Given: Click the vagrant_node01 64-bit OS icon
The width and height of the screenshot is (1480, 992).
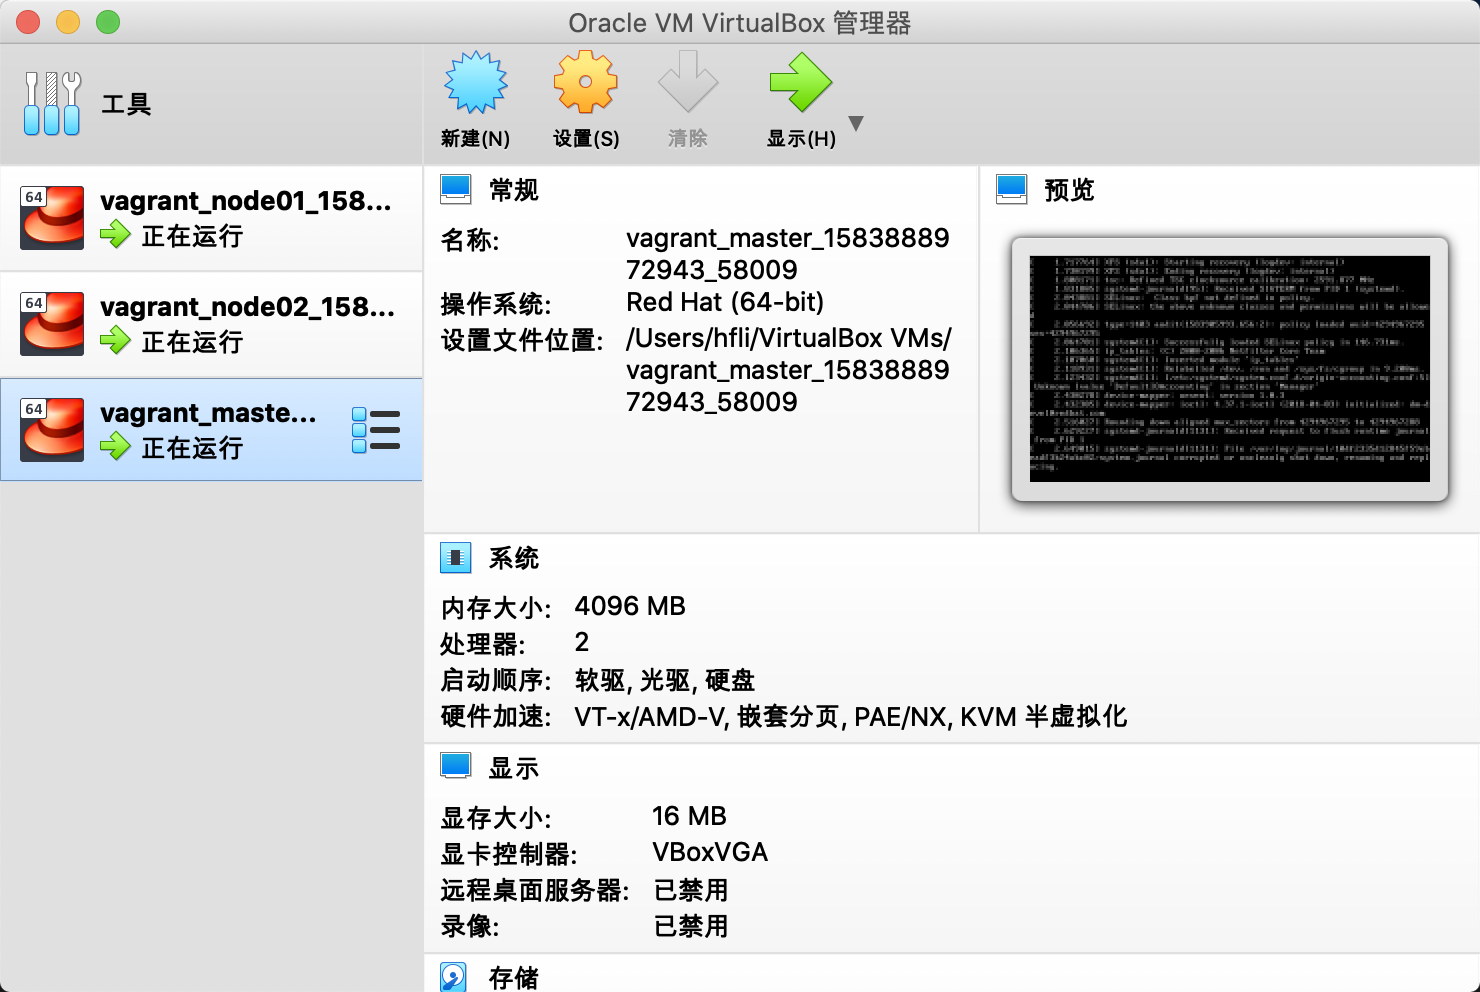Looking at the screenshot, I should pos(51,218).
